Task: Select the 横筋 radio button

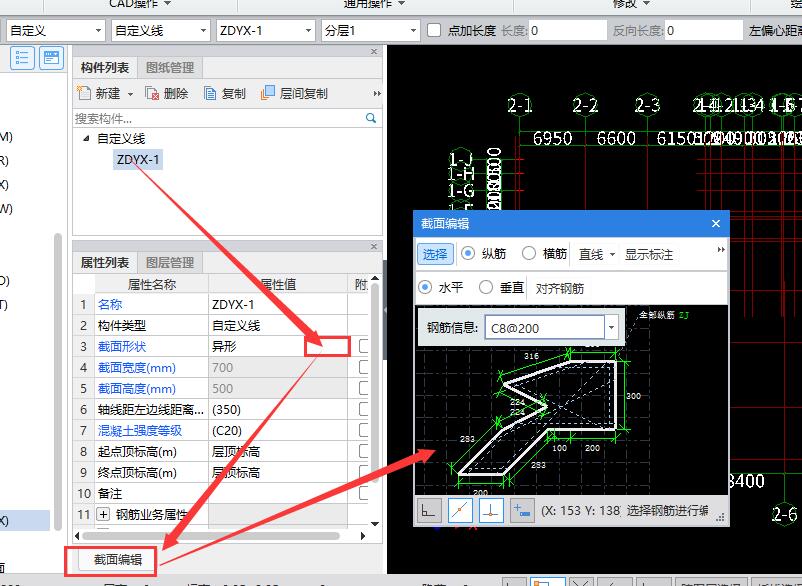Action: (529, 254)
